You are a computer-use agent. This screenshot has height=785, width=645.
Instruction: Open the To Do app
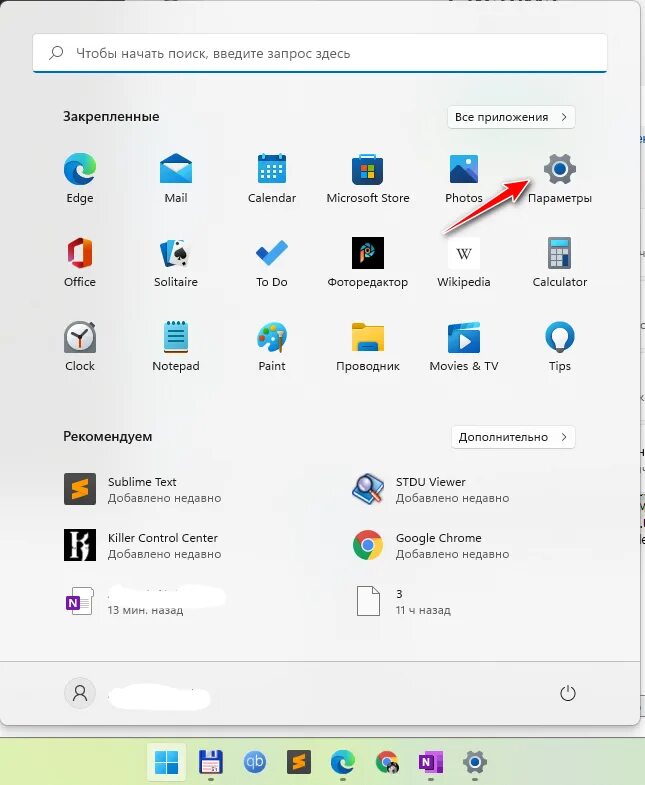pyautogui.click(x=272, y=263)
